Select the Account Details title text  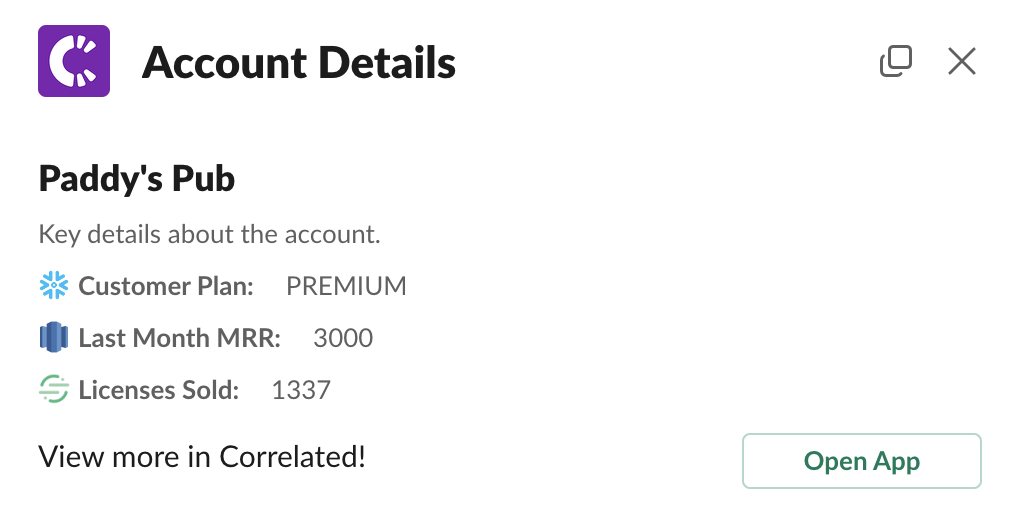[x=299, y=63]
